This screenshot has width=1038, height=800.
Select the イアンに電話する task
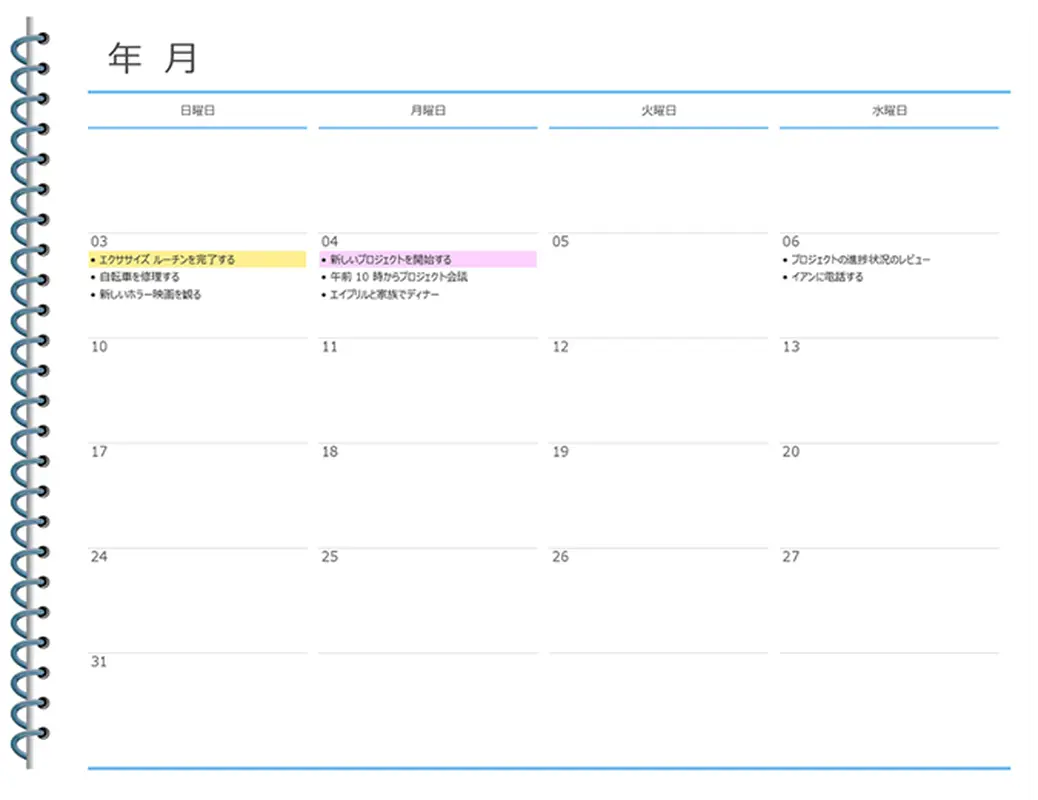[x=826, y=277]
